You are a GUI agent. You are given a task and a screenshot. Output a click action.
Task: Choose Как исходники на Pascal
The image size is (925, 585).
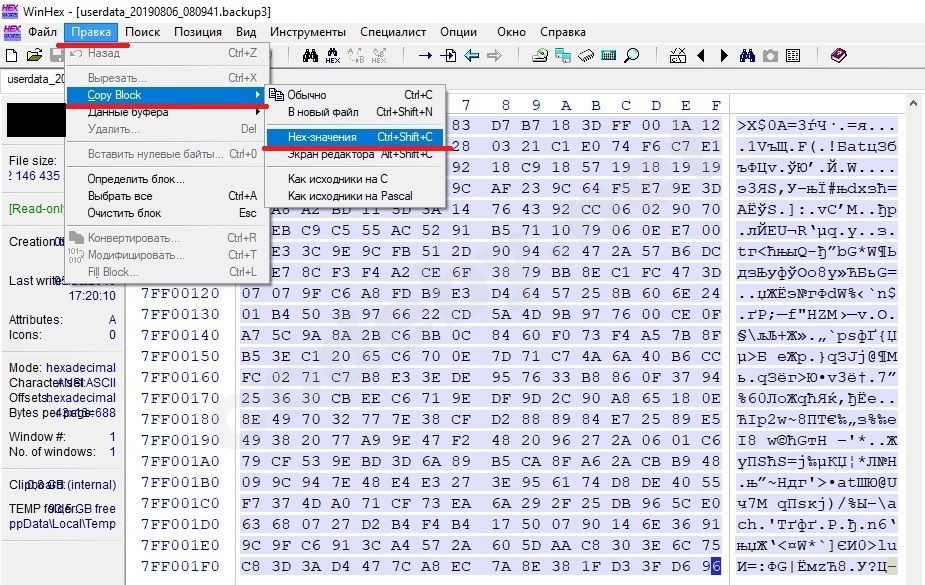point(355,196)
